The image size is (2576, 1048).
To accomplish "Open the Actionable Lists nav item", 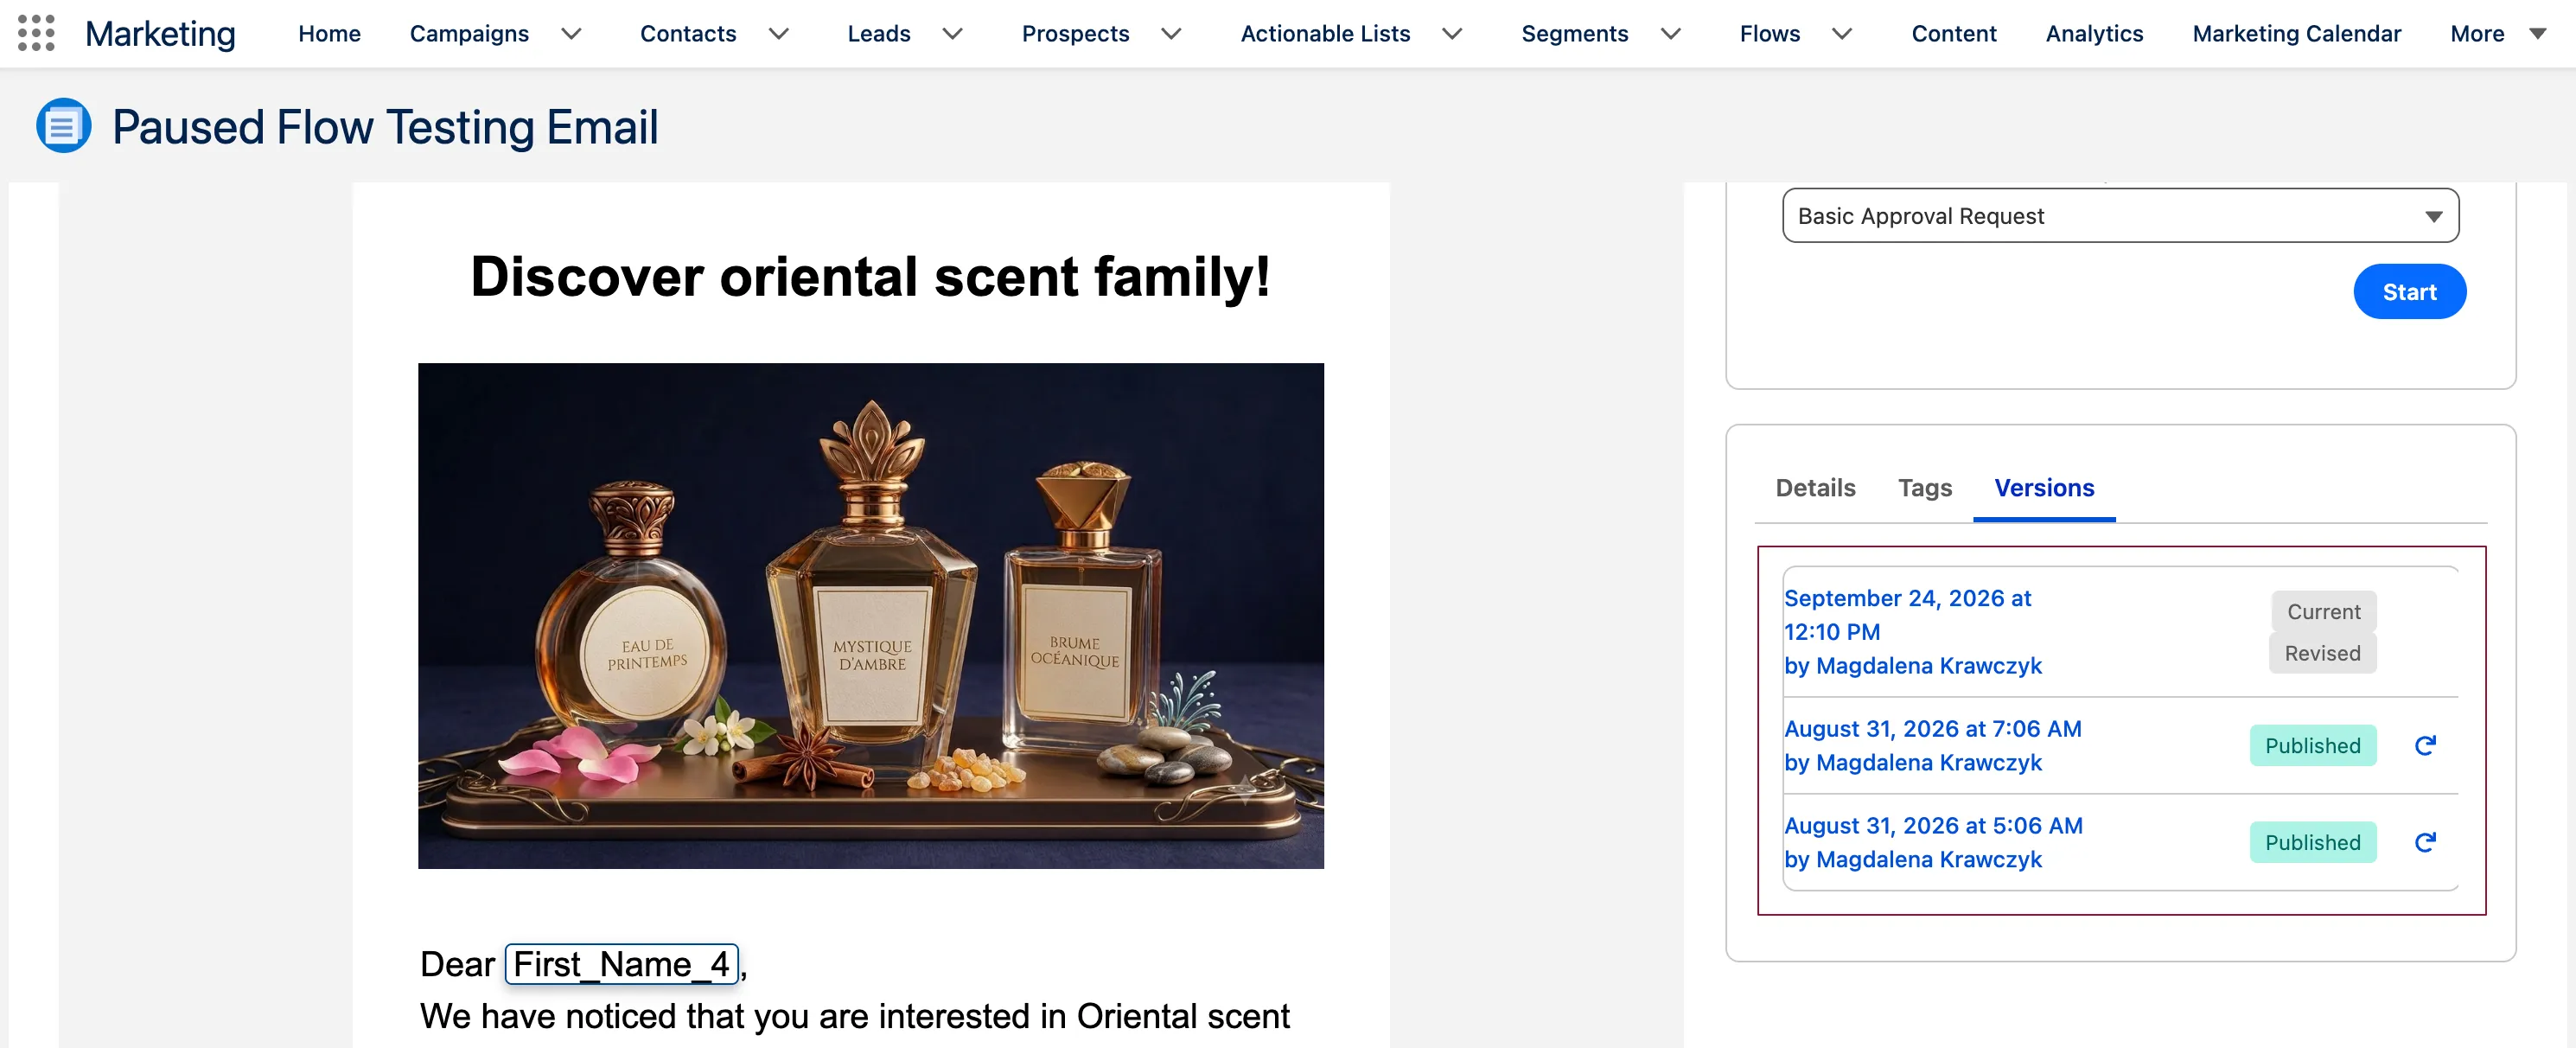I will click(1325, 34).
